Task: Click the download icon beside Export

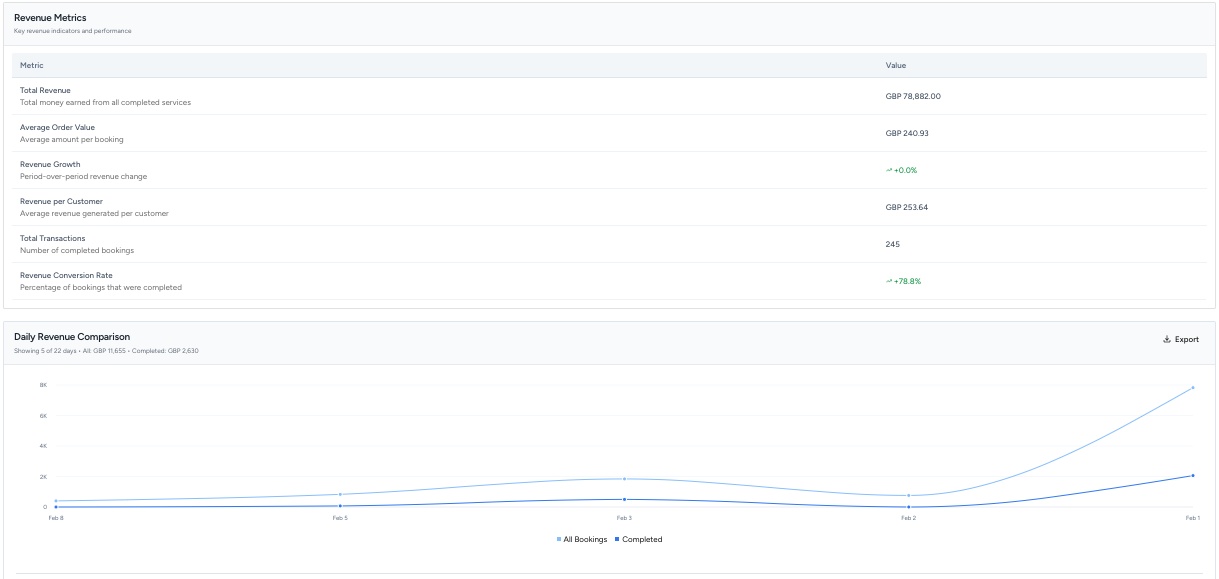Action: tap(1167, 339)
